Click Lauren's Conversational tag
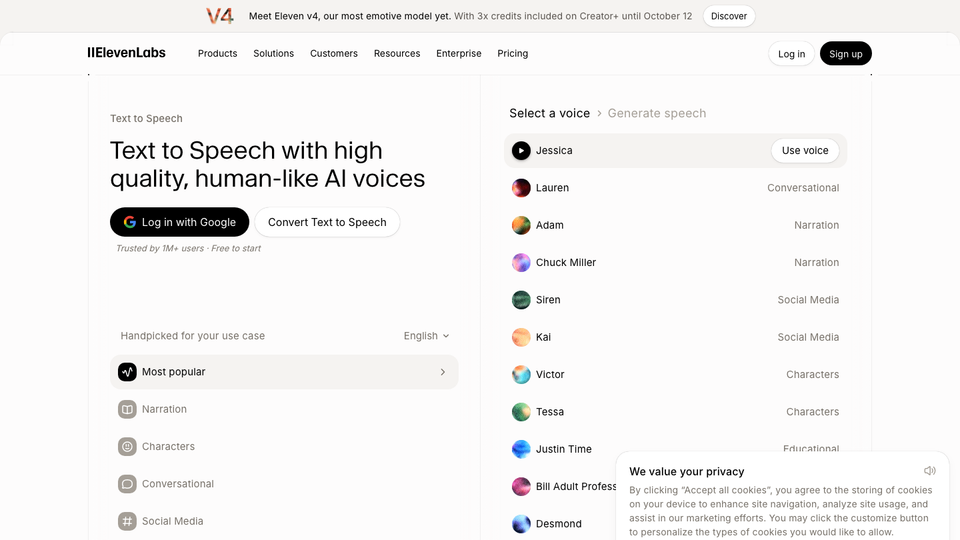960x540 pixels. [x=803, y=188]
